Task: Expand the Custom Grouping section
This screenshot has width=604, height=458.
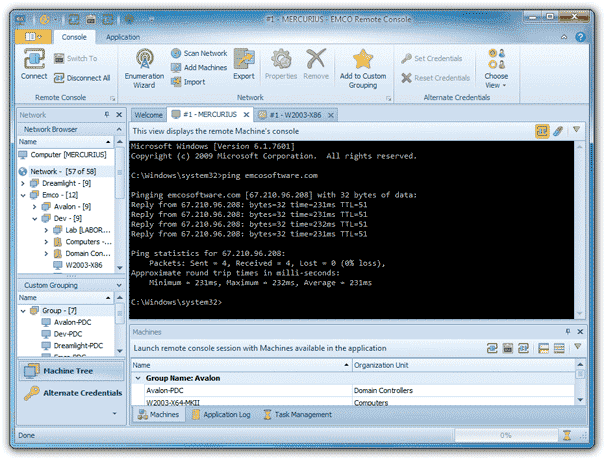Action: coord(119,285)
